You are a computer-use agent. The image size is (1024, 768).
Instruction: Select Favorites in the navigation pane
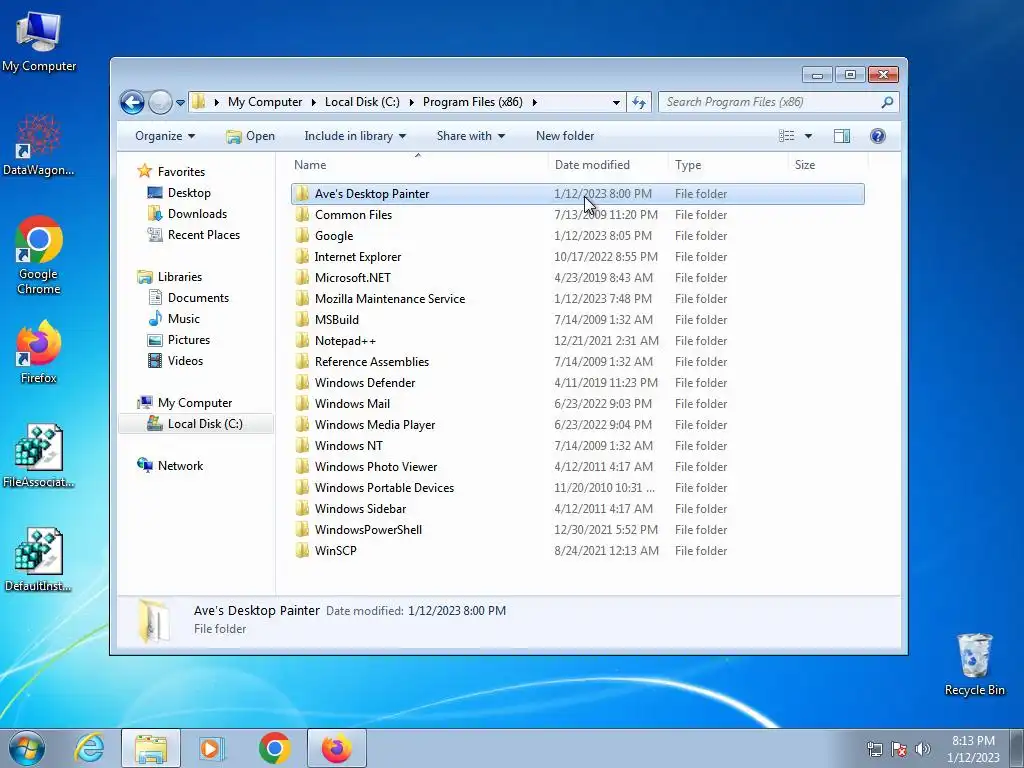pos(181,172)
